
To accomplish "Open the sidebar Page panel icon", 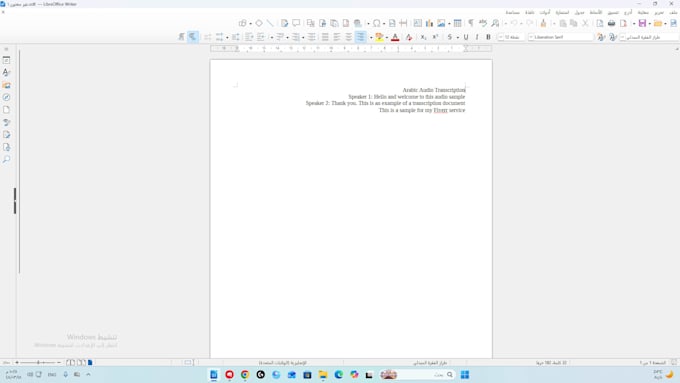I will (6, 110).
